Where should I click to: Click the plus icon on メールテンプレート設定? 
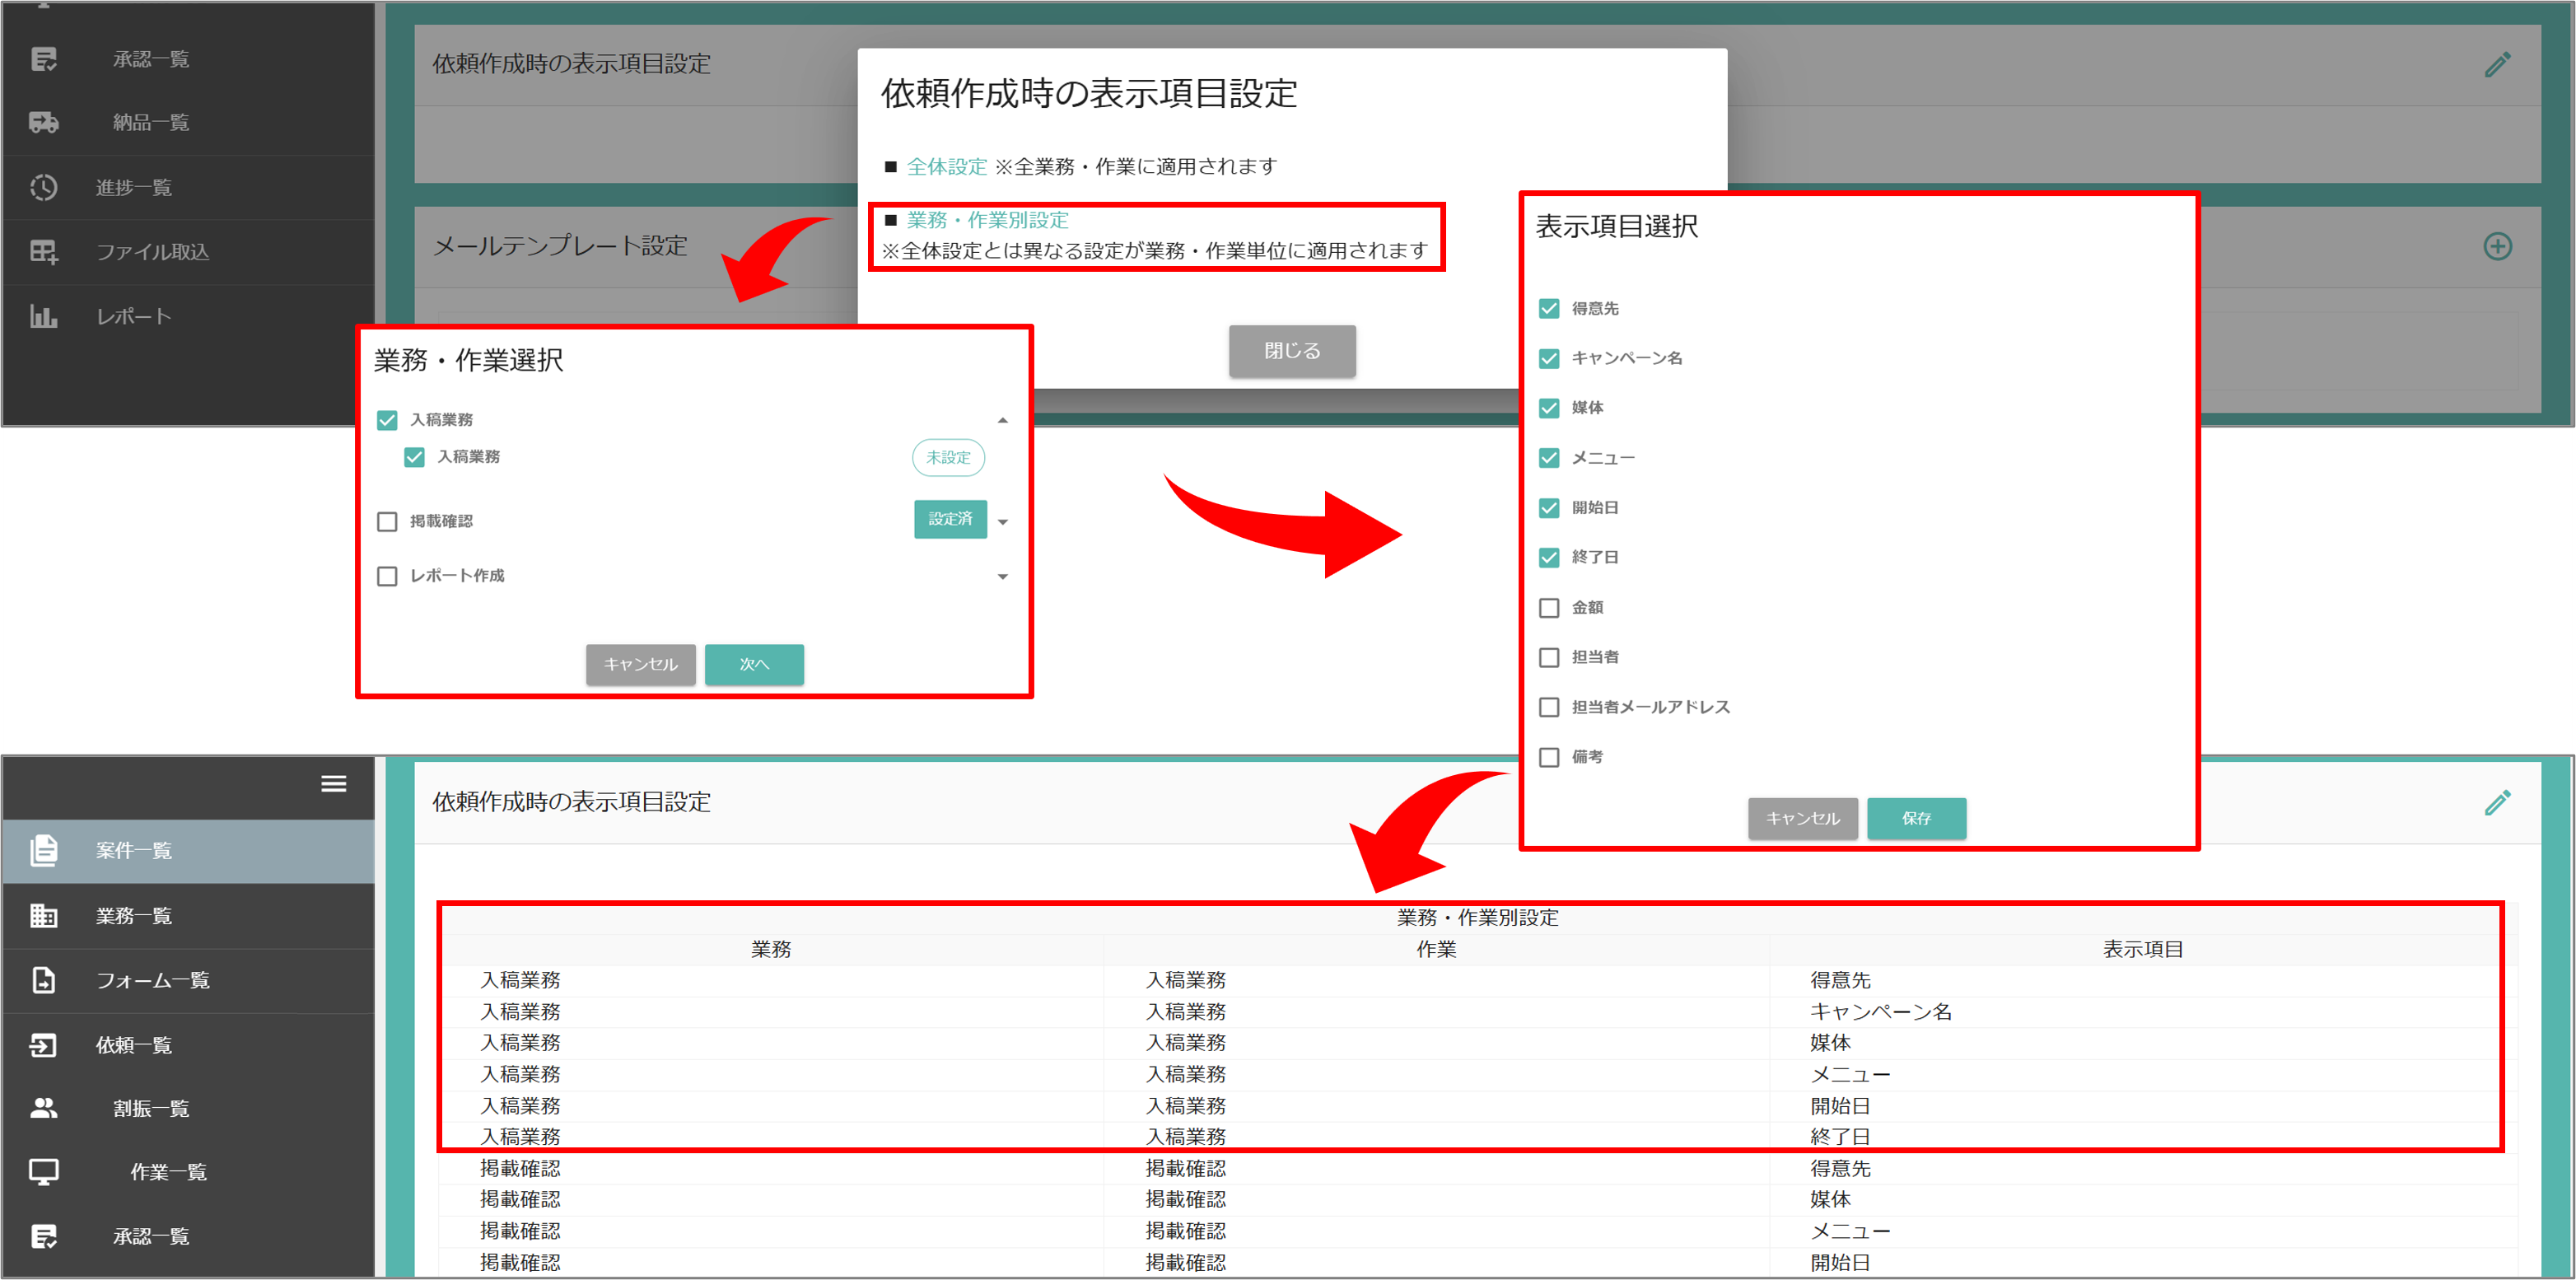tap(2497, 246)
